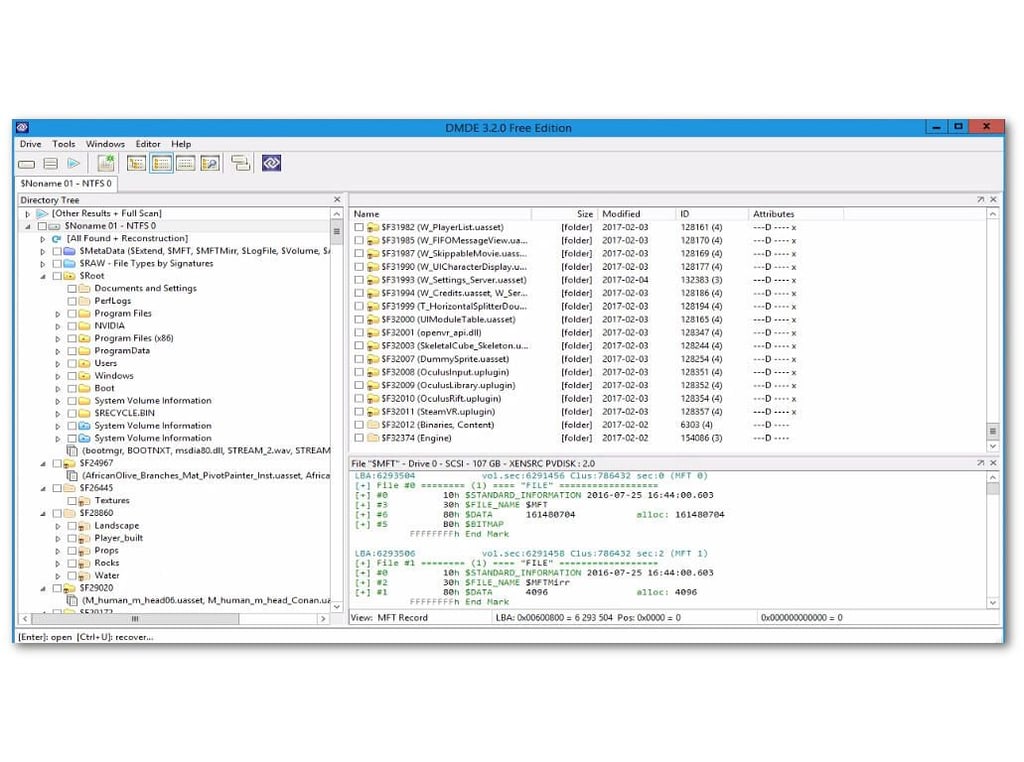Click the toolbar icon with green star

[x=106, y=163]
